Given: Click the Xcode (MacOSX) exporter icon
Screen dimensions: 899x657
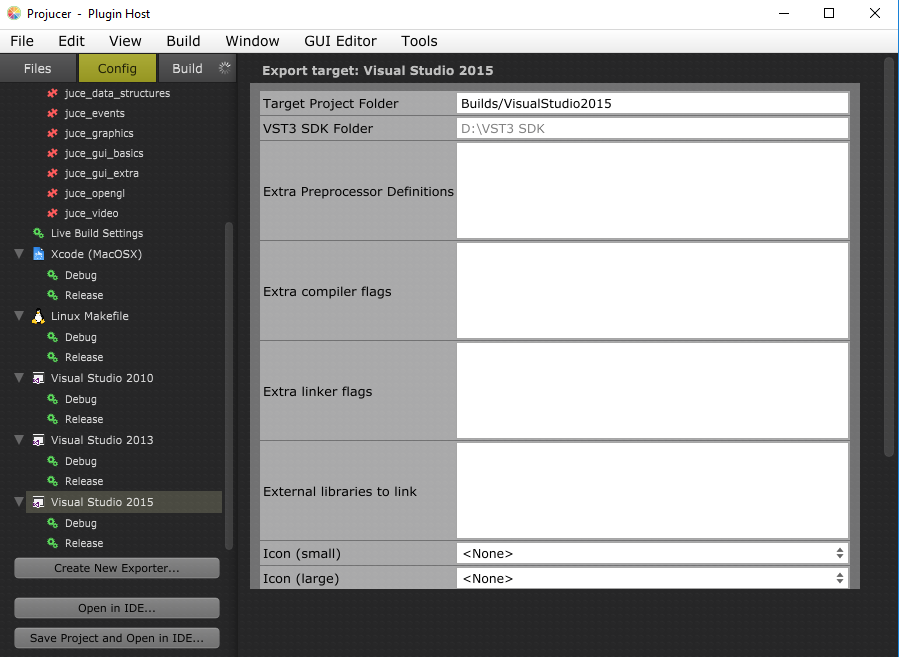Looking at the screenshot, I should tap(38, 254).
